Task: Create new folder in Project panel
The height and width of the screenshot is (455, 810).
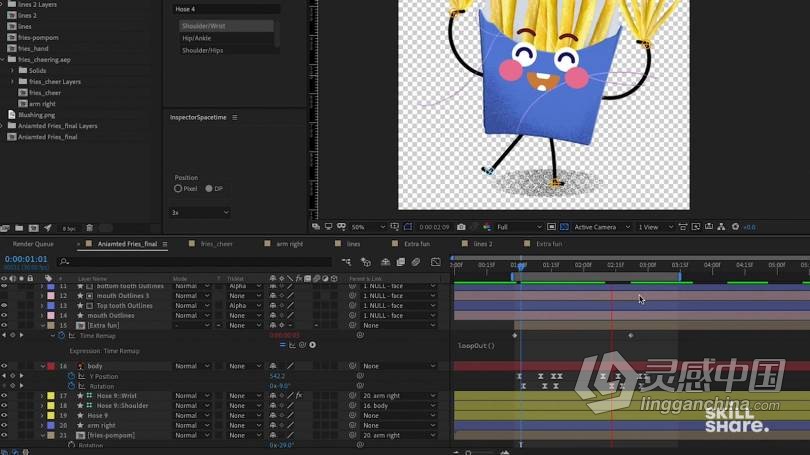Action: (x=19, y=228)
